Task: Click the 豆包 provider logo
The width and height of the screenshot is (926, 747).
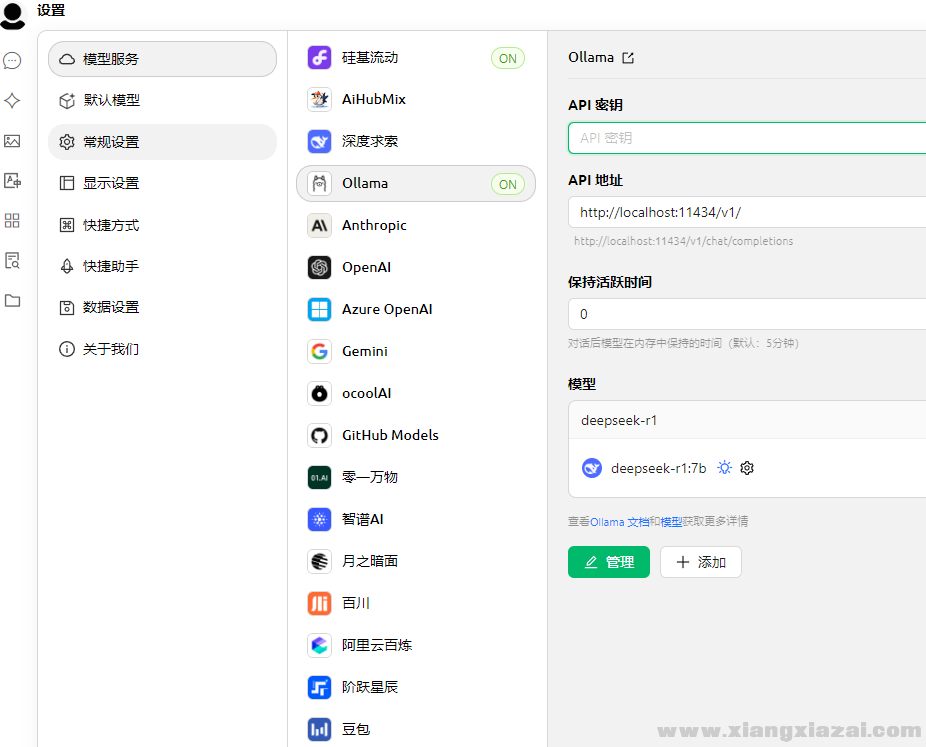Action: pyautogui.click(x=319, y=730)
